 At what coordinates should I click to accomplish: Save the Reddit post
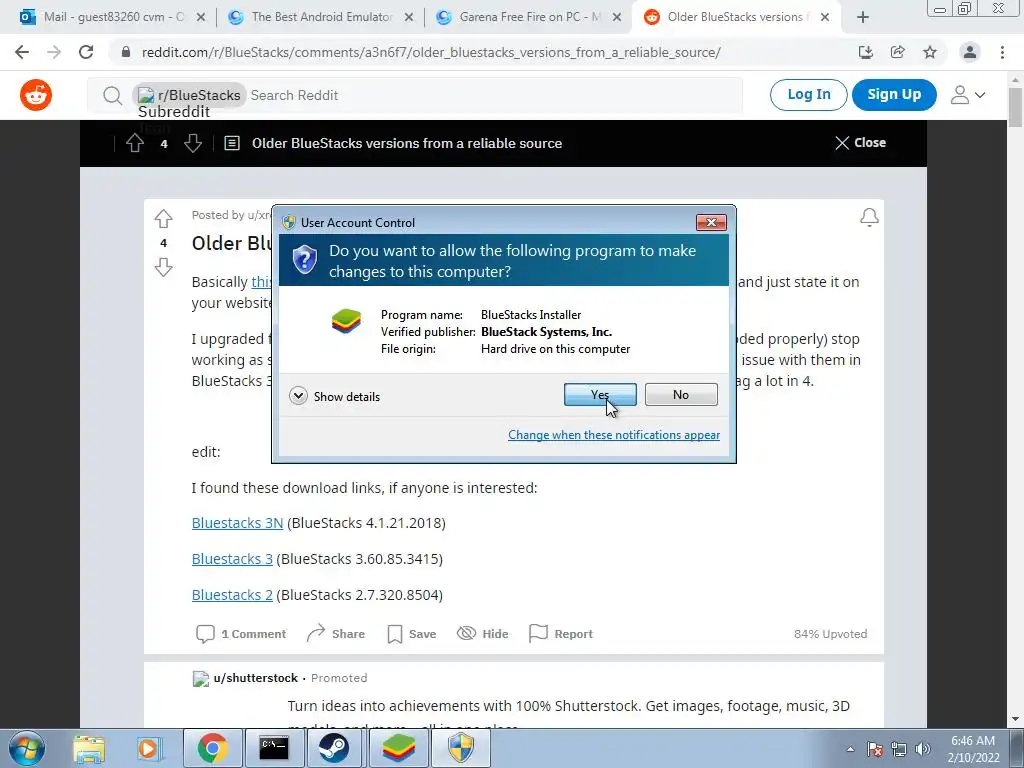pyautogui.click(x=411, y=633)
